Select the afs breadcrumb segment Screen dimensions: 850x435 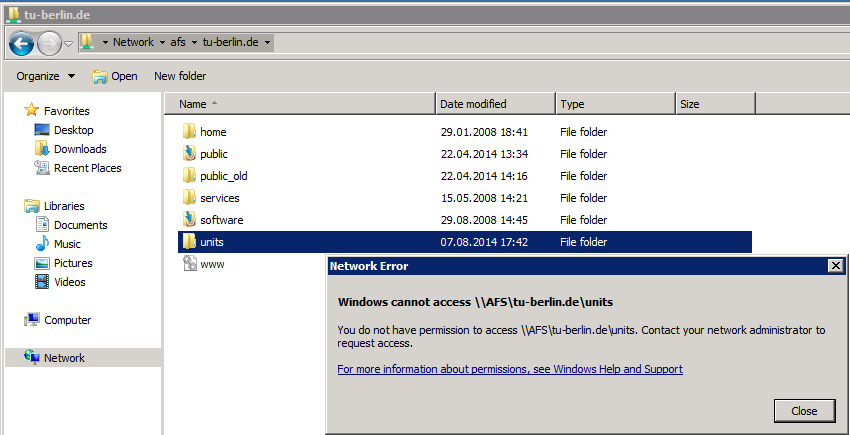click(x=178, y=42)
